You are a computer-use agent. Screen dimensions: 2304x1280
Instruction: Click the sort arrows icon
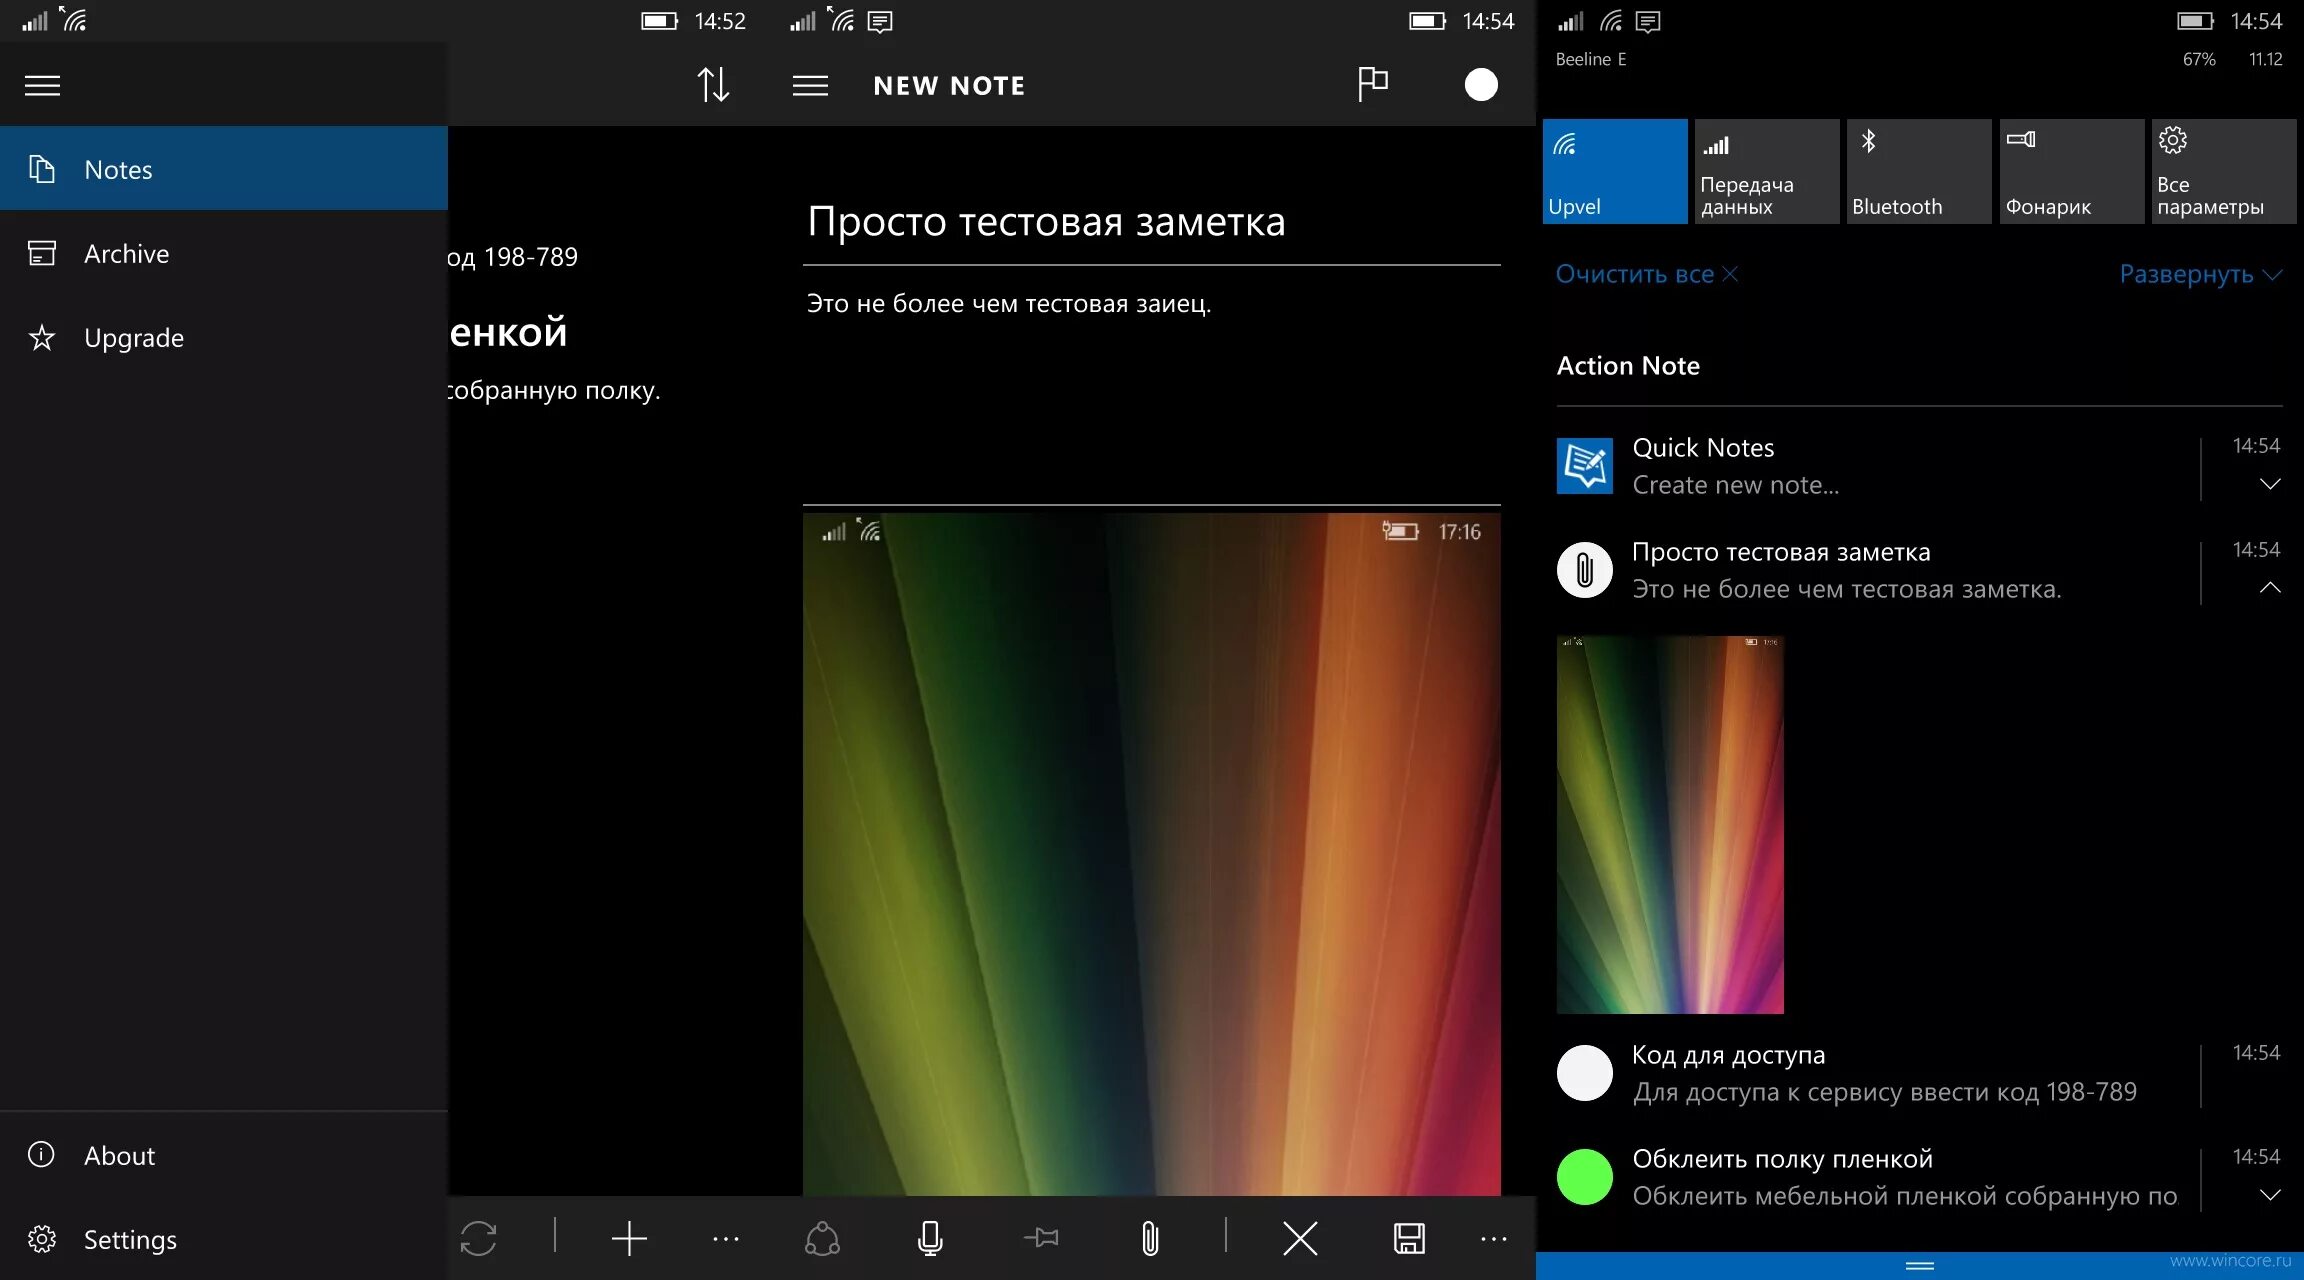(713, 85)
